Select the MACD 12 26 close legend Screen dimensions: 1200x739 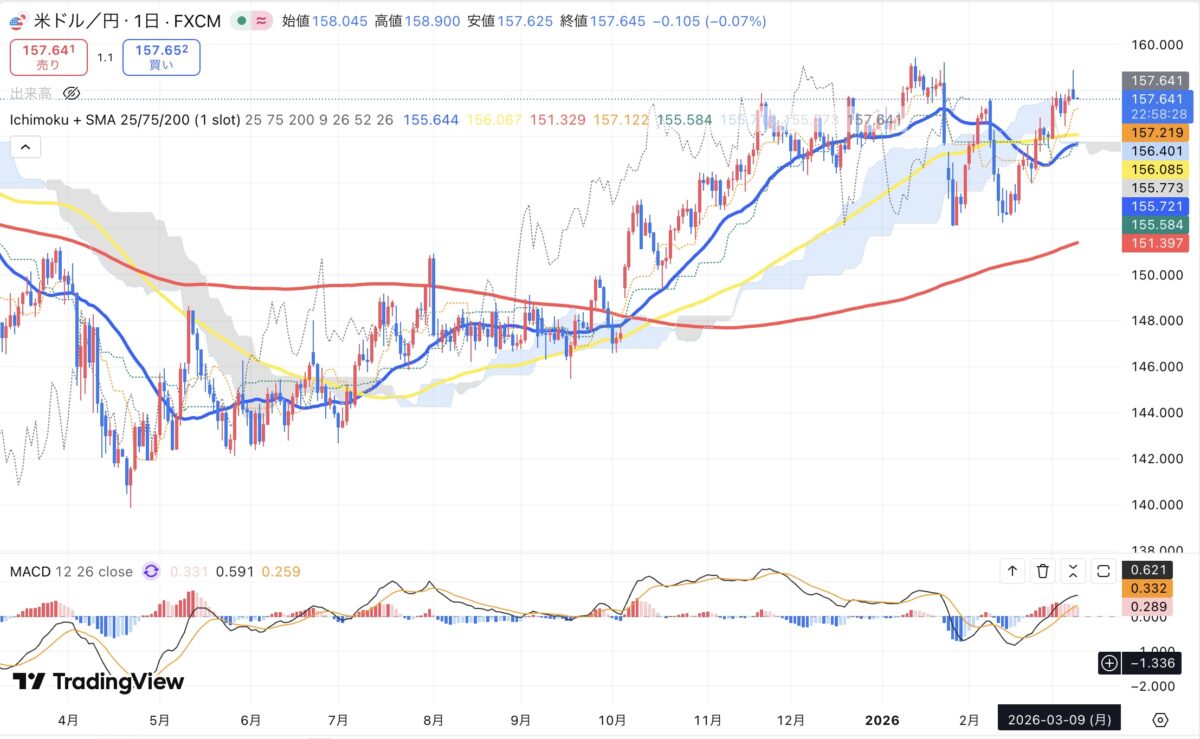71,572
